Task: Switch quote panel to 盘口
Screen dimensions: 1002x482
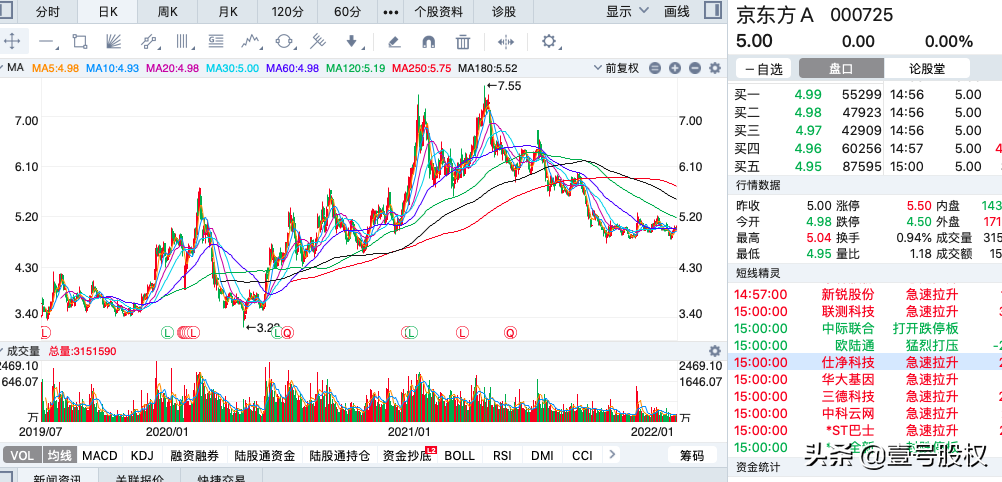Action: pyautogui.click(x=841, y=68)
